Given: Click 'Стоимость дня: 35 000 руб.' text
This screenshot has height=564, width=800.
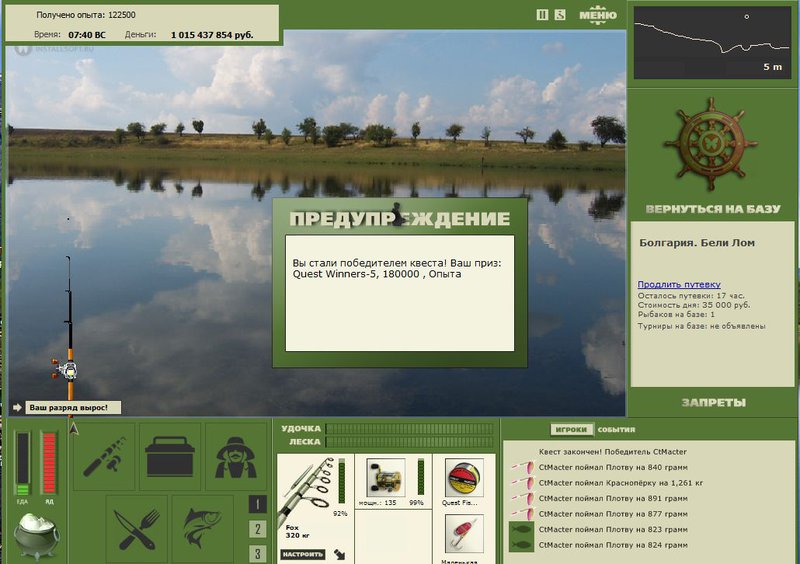Looking at the screenshot, I should tap(693, 305).
